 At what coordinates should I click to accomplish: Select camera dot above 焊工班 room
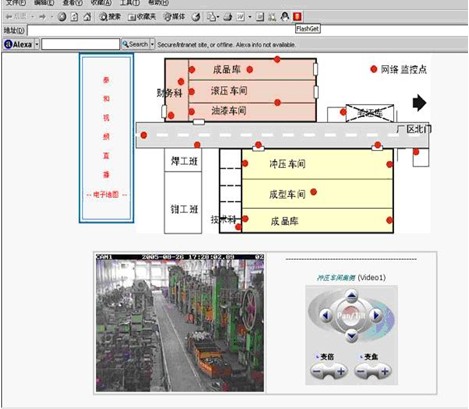click(x=197, y=145)
